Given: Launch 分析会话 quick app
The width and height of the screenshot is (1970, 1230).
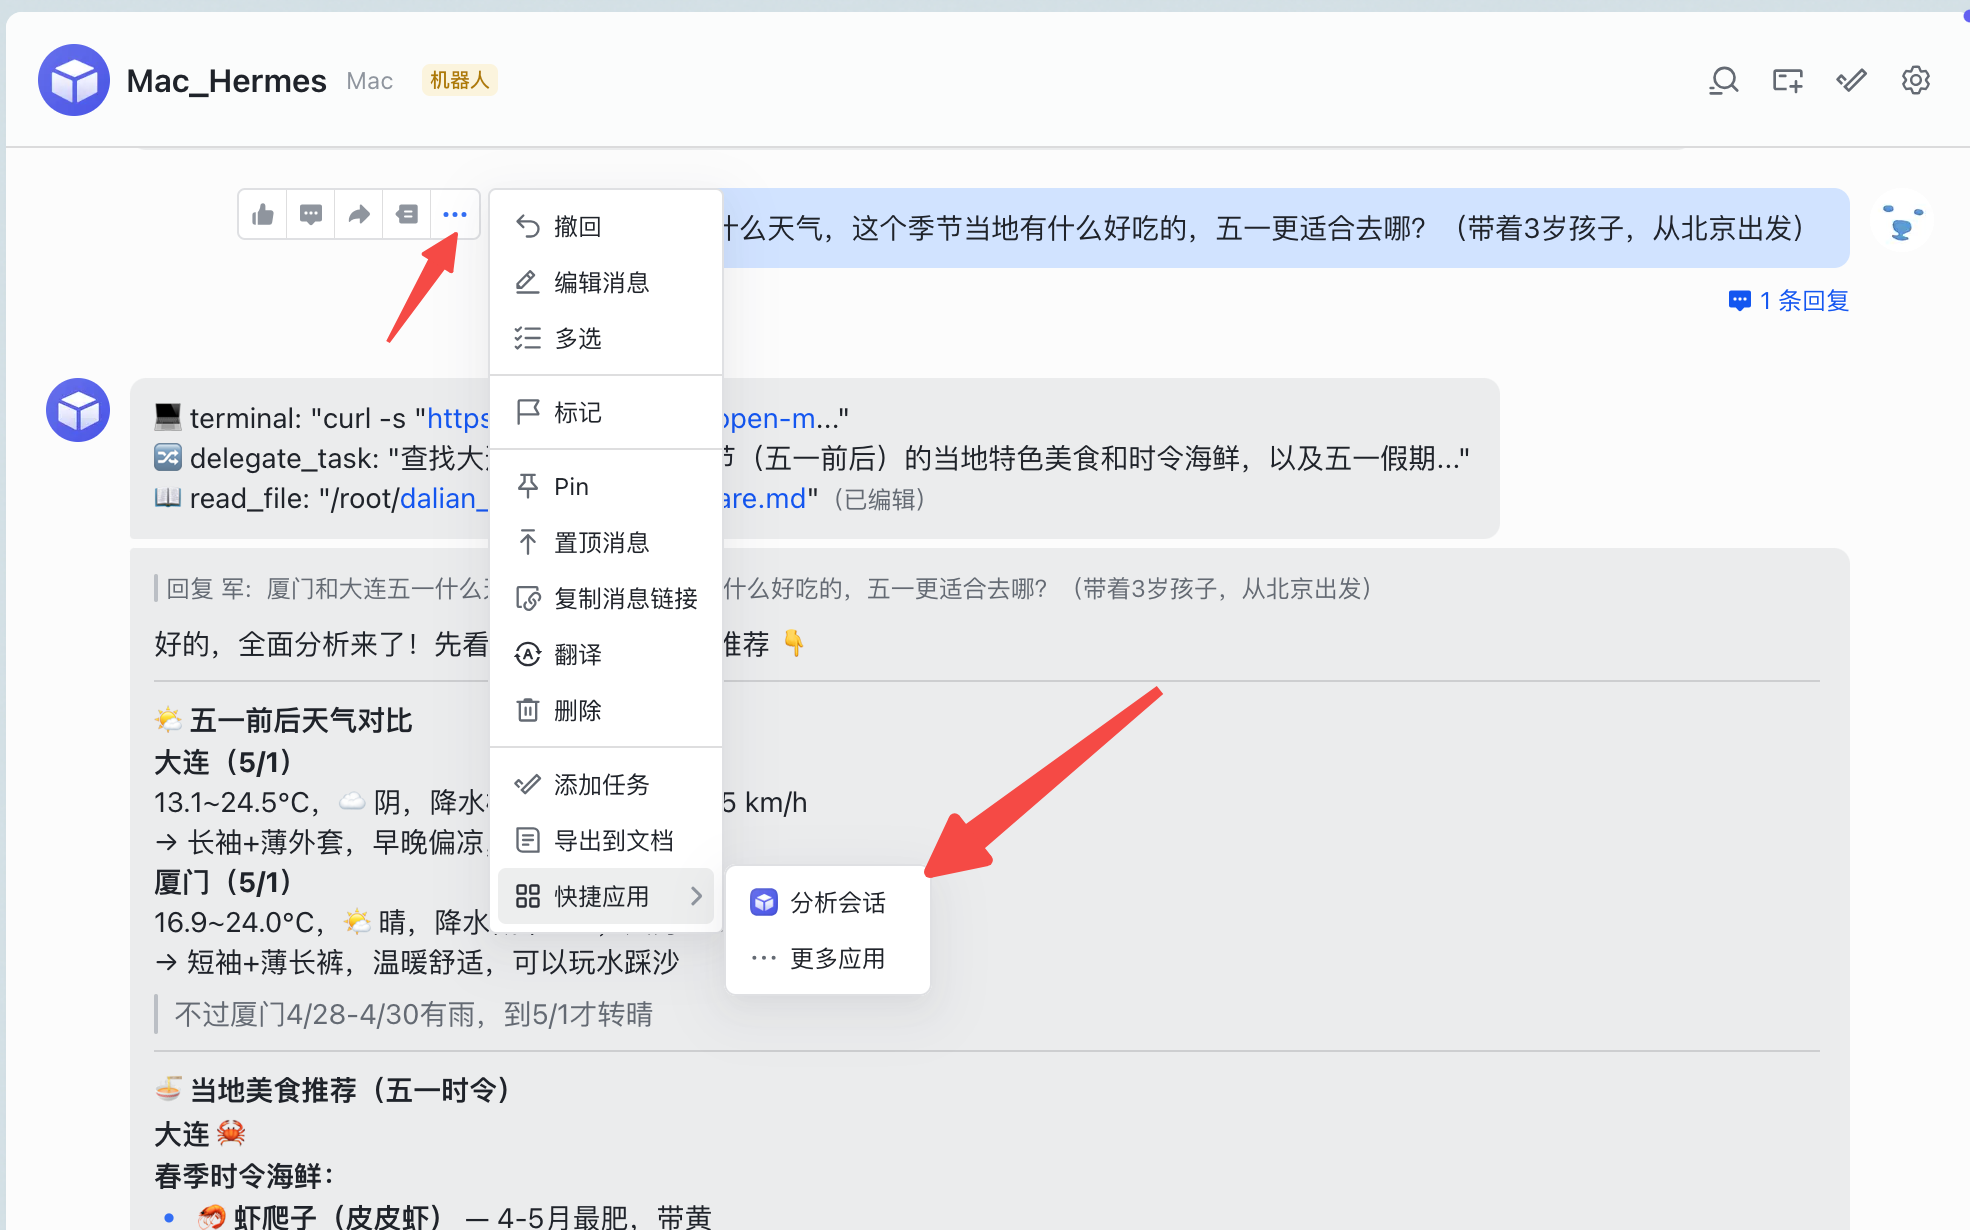Looking at the screenshot, I should tap(837, 903).
